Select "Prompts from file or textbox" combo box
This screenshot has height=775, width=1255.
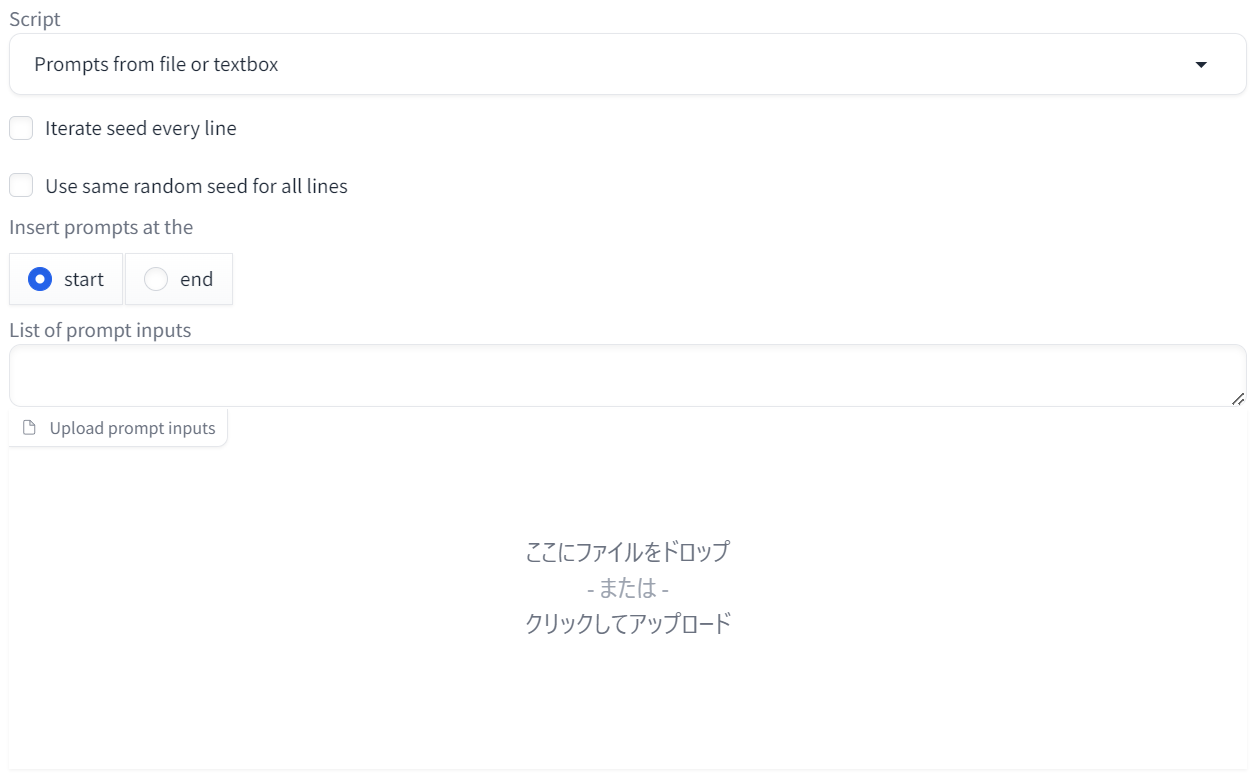click(628, 63)
